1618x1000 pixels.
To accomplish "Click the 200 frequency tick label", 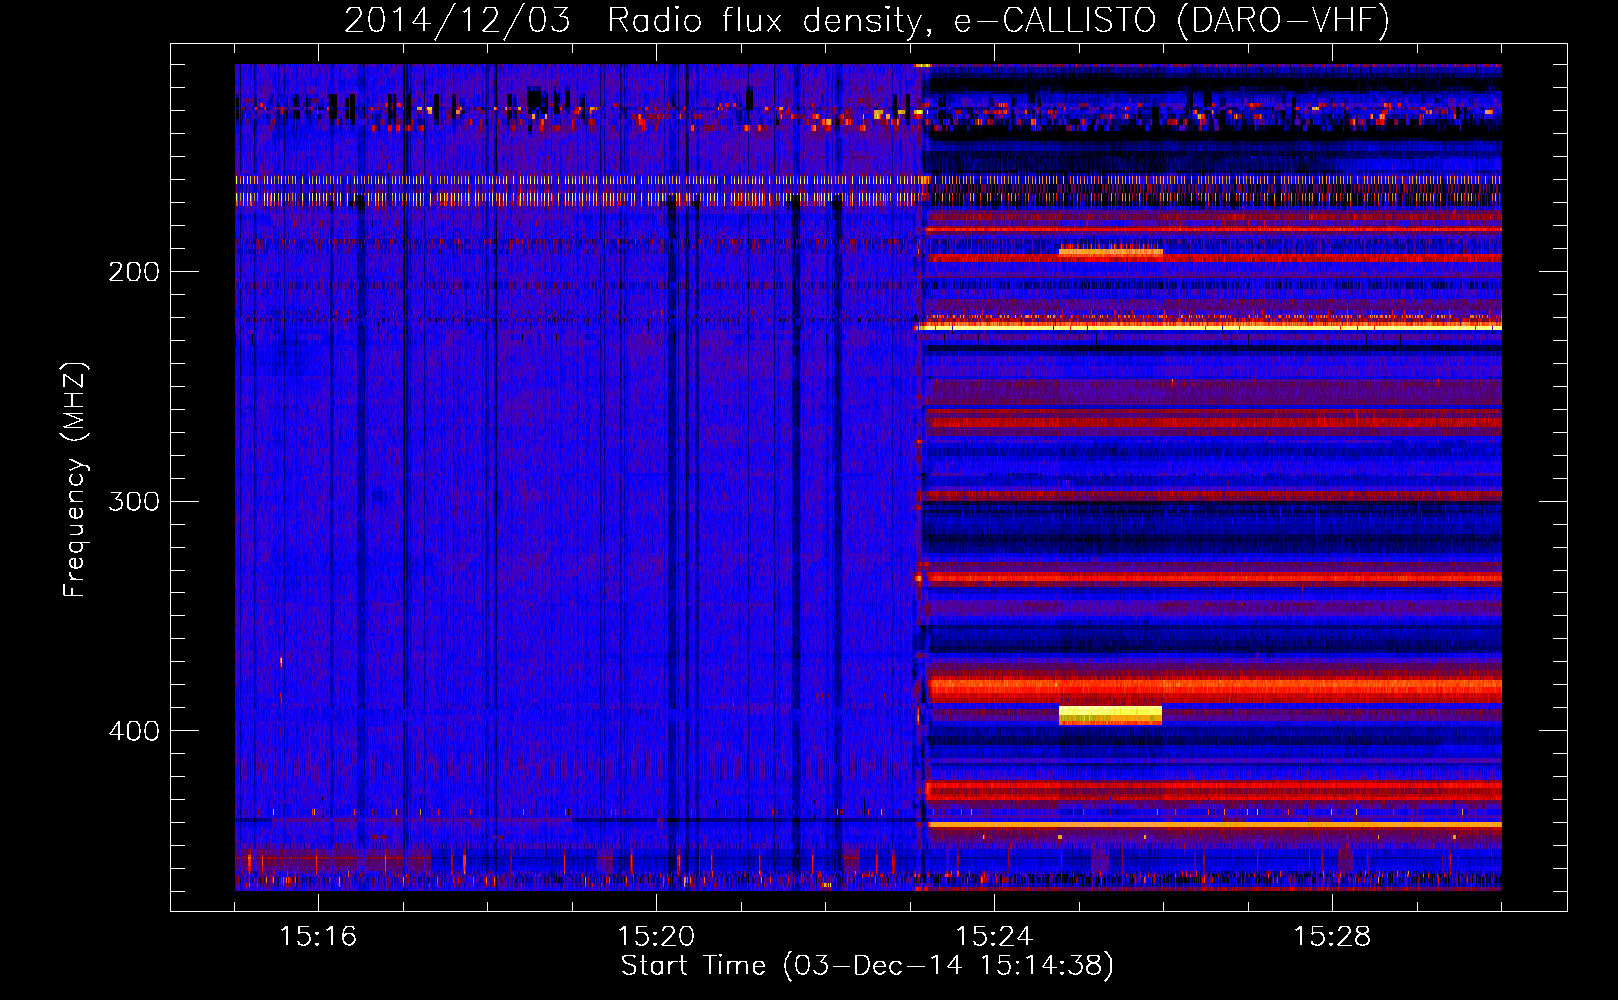I will pyautogui.click(x=134, y=271).
